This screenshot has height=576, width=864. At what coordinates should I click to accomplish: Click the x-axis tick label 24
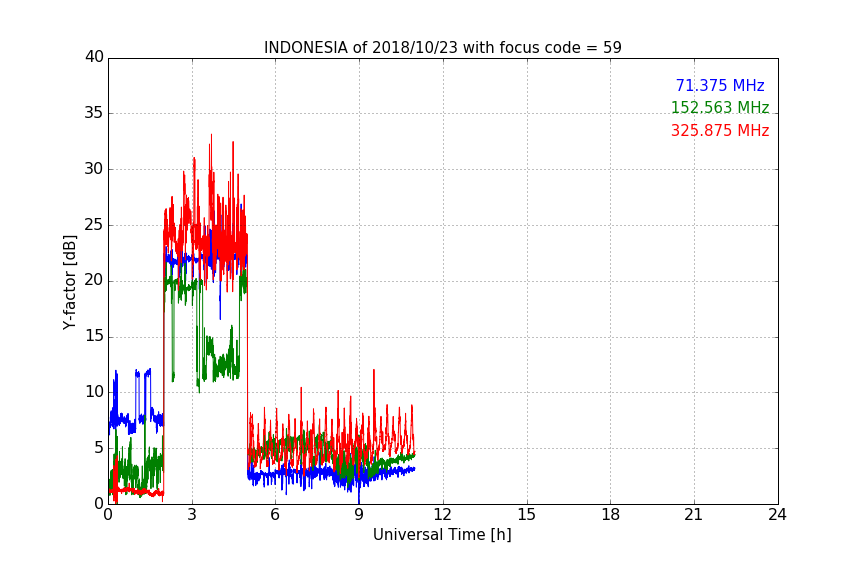(777, 515)
